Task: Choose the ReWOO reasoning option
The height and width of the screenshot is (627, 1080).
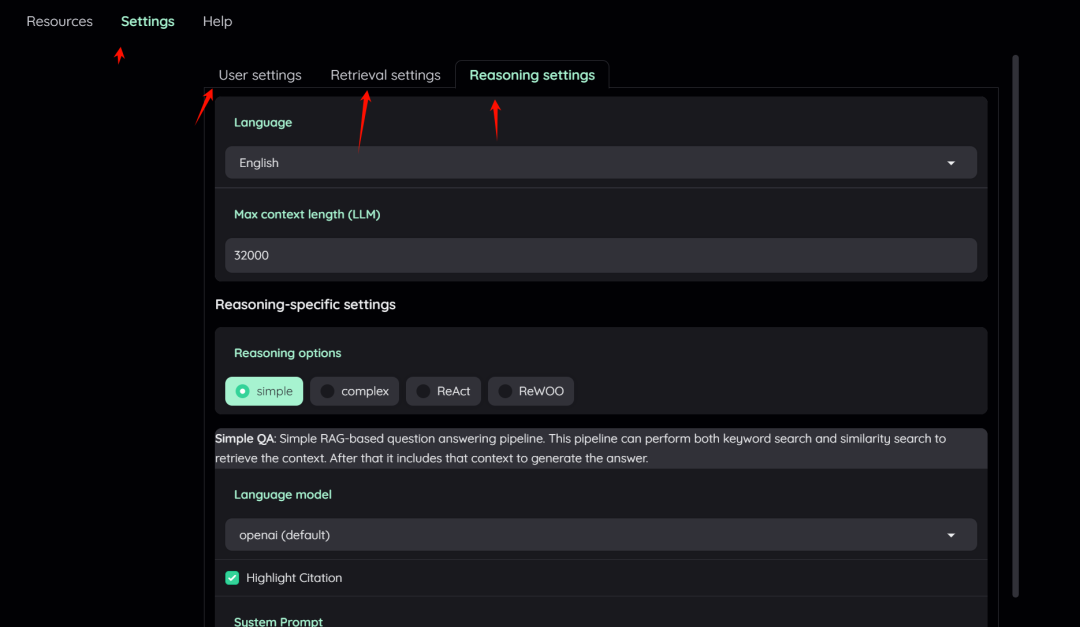Action: point(530,391)
